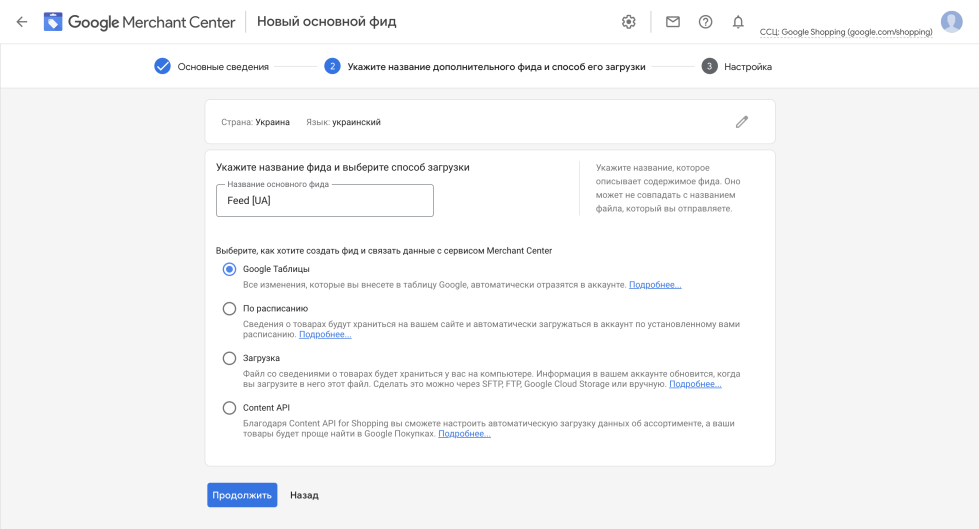Open the user account avatar
979x529 pixels.
[x=952, y=22]
